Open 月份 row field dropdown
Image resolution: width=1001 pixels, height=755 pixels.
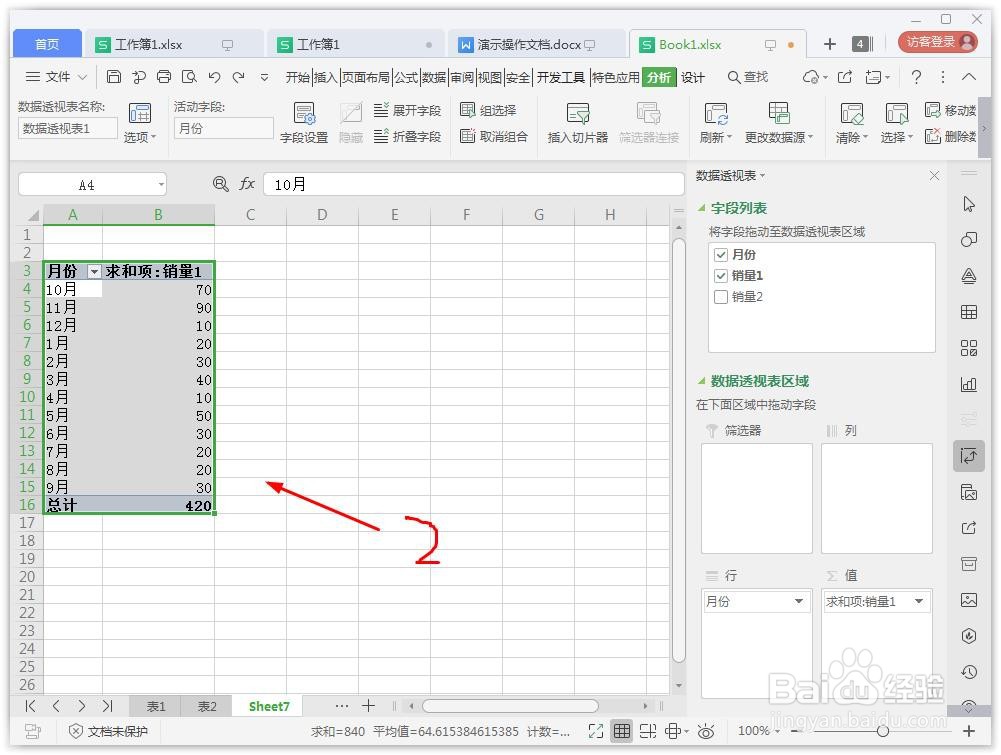[798, 601]
